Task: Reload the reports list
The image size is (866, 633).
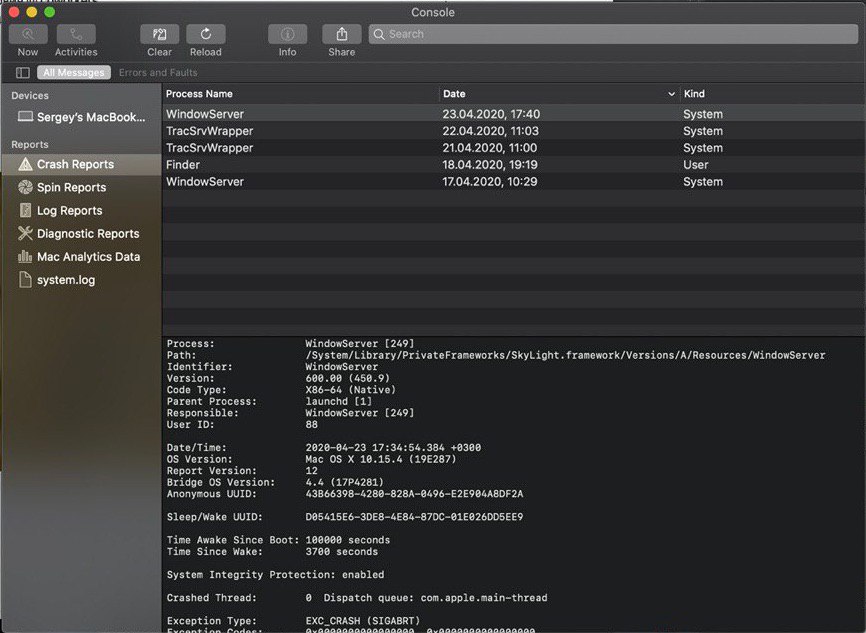Action: coord(205,34)
